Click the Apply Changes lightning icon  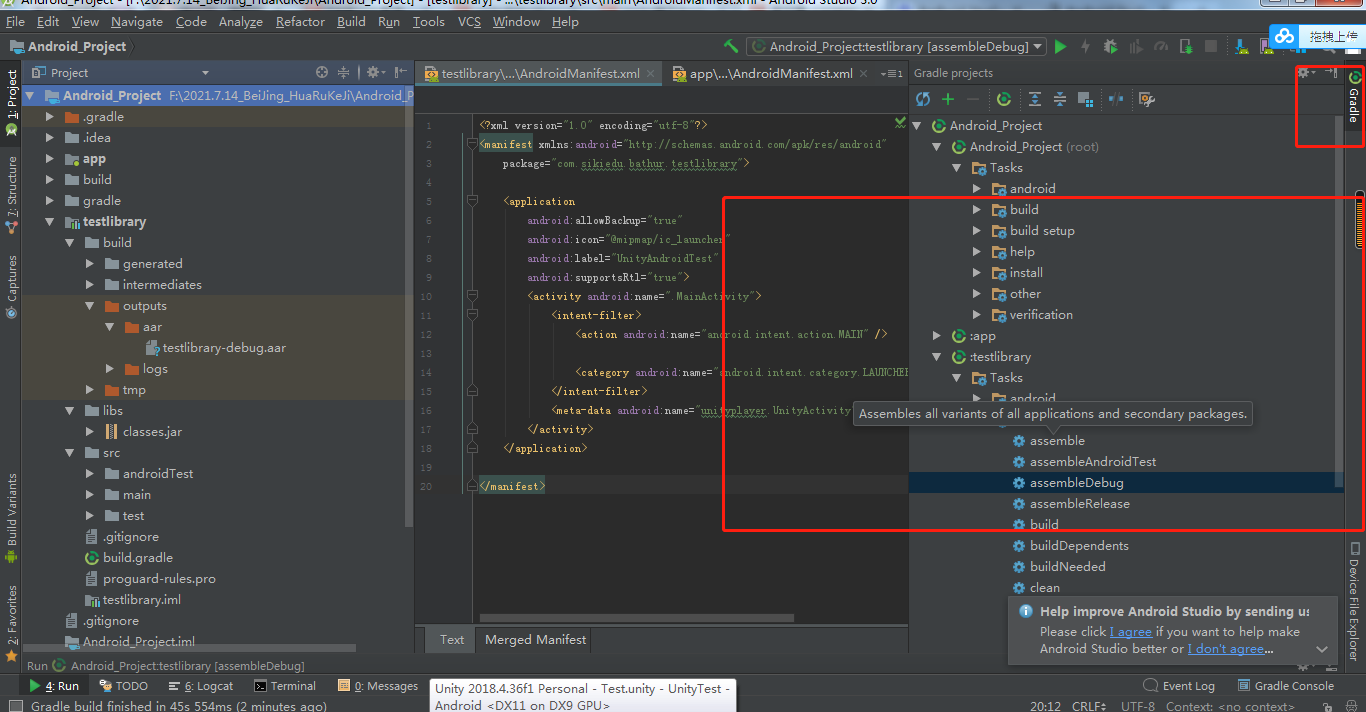pyautogui.click(x=1086, y=46)
